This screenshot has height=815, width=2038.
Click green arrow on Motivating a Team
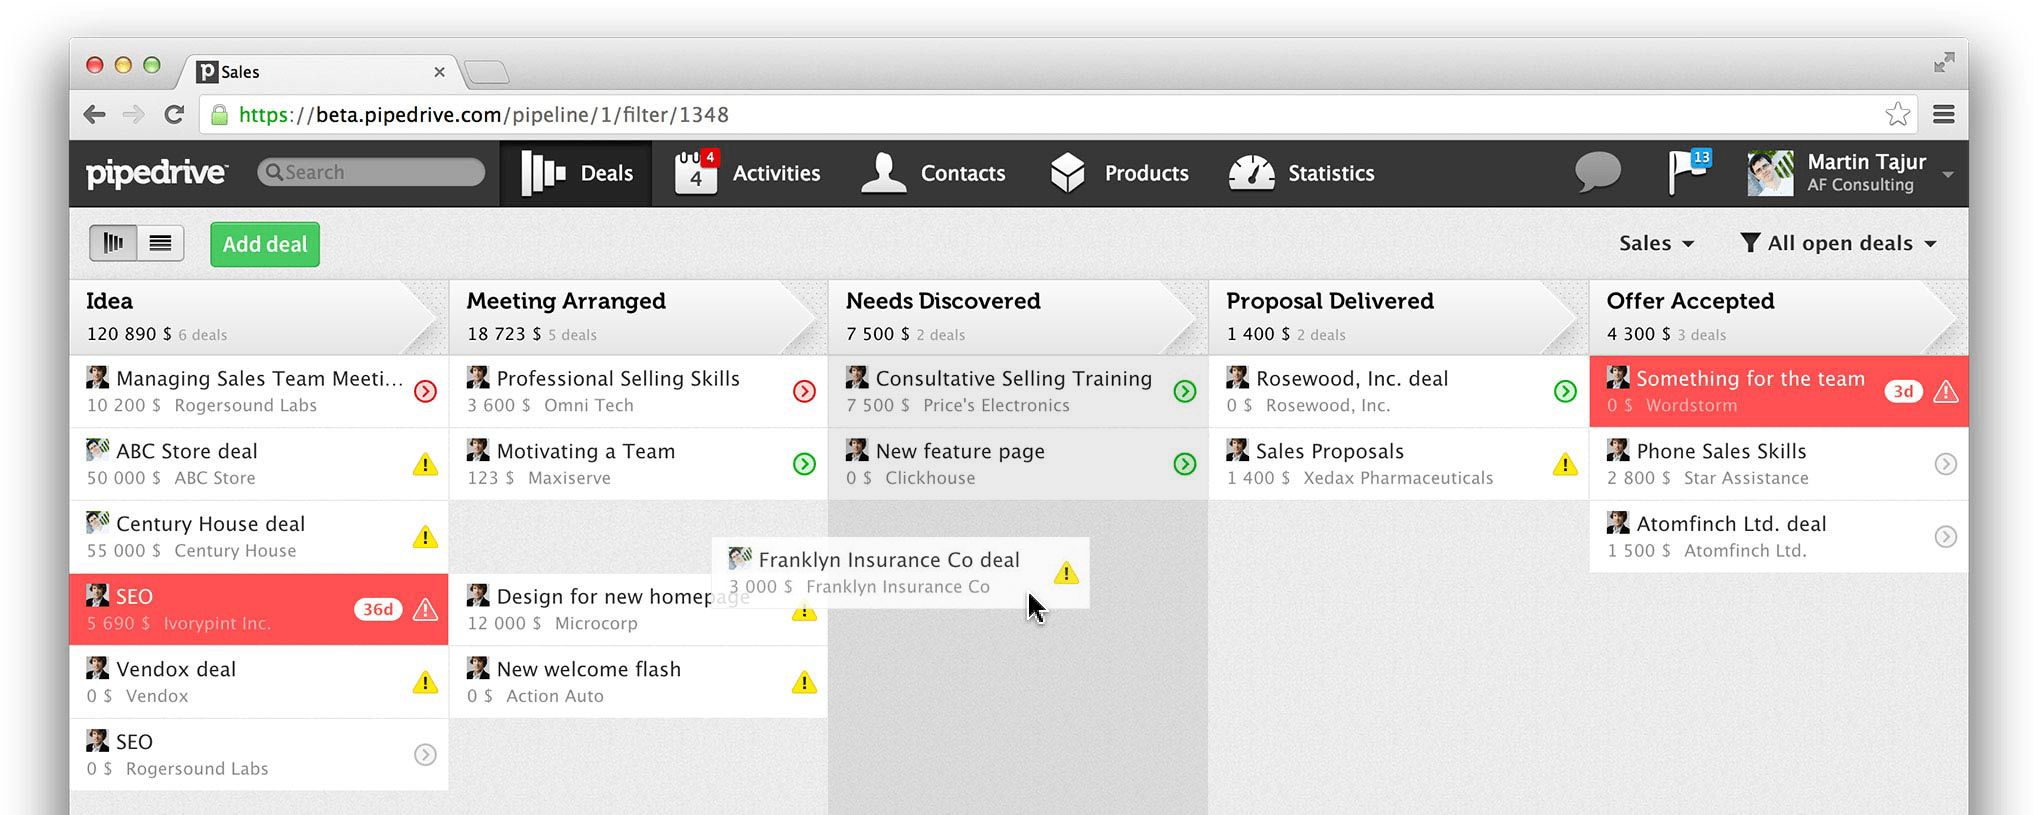pos(804,464)
